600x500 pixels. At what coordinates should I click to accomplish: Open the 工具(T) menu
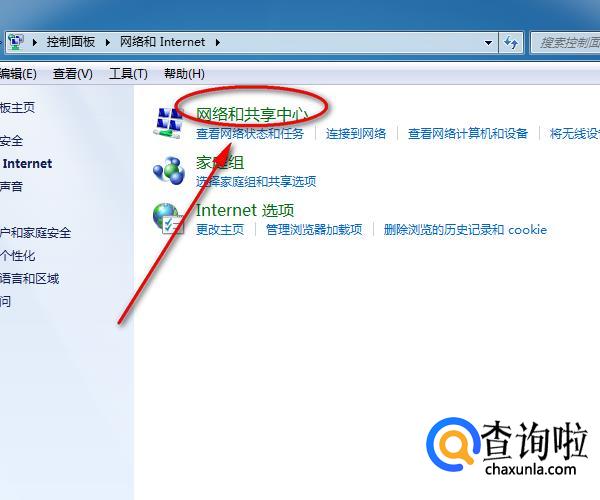pyautogui.click(x=128, y=73)
